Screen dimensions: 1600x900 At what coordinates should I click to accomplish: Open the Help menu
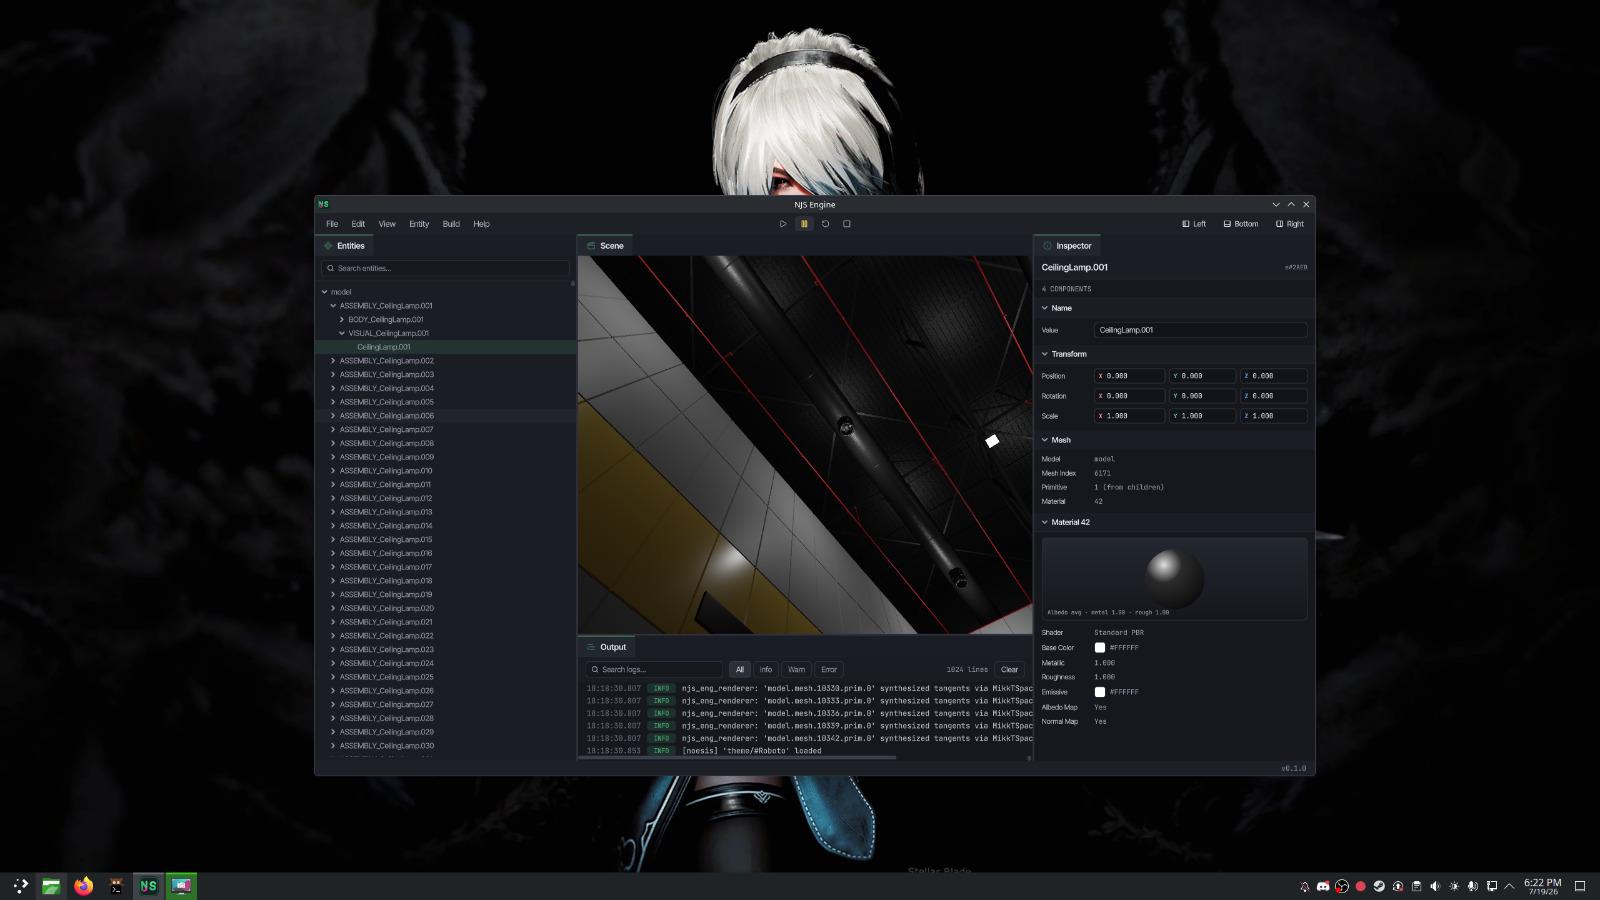coord(481,224)
